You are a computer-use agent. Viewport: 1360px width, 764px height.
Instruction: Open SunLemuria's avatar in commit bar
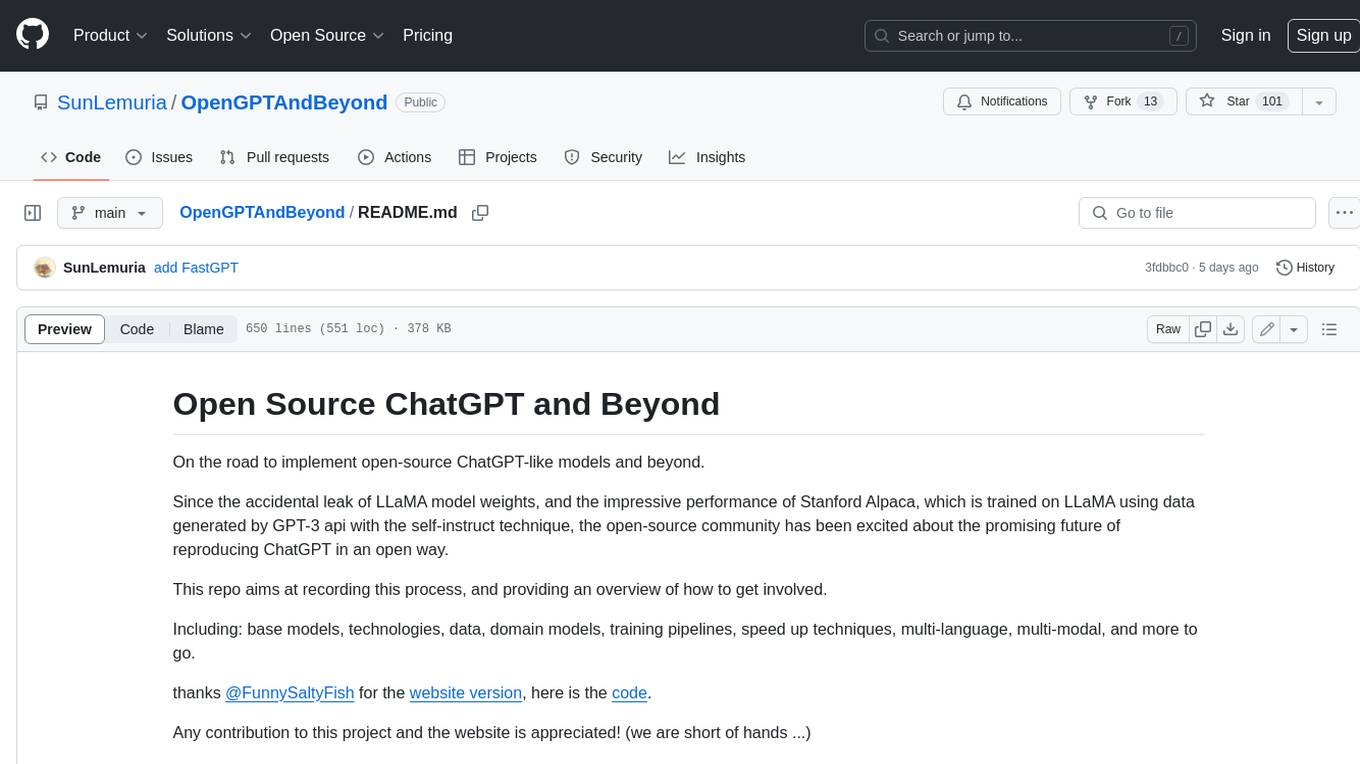[44, 268]
